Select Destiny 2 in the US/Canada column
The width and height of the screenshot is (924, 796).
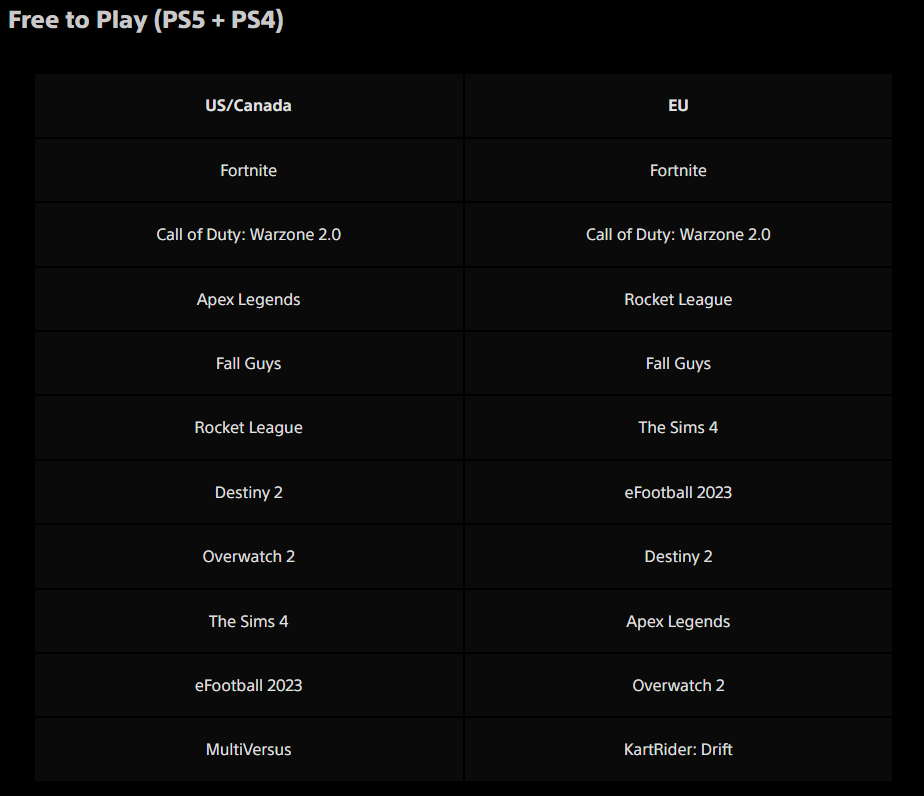(248, 492)
